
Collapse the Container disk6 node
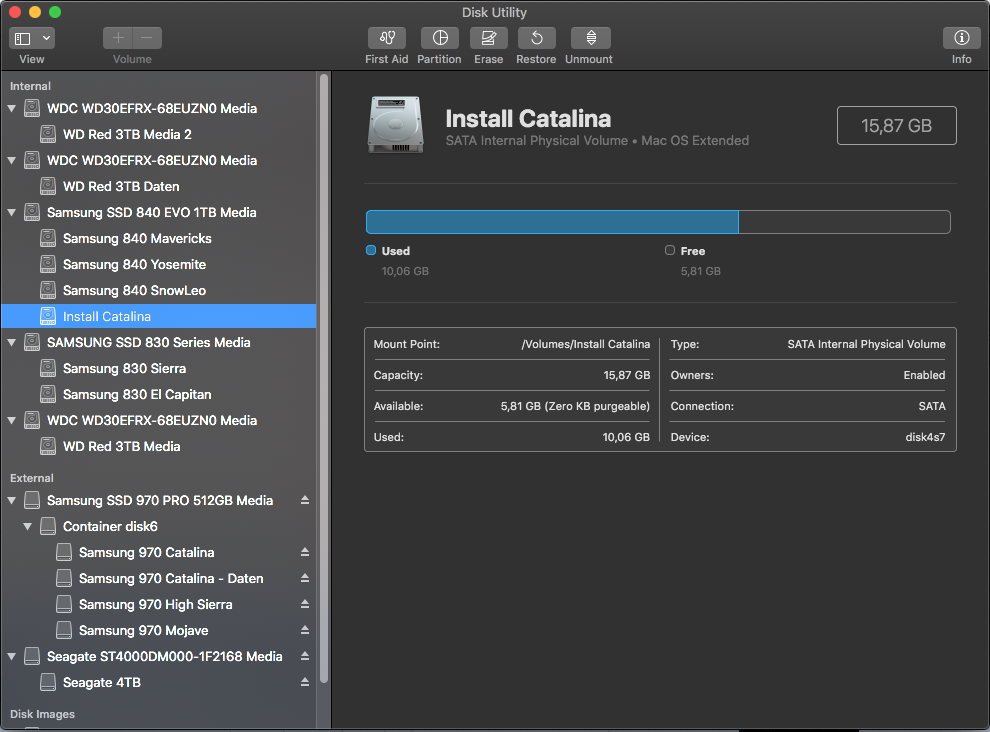tap(27, 526)
